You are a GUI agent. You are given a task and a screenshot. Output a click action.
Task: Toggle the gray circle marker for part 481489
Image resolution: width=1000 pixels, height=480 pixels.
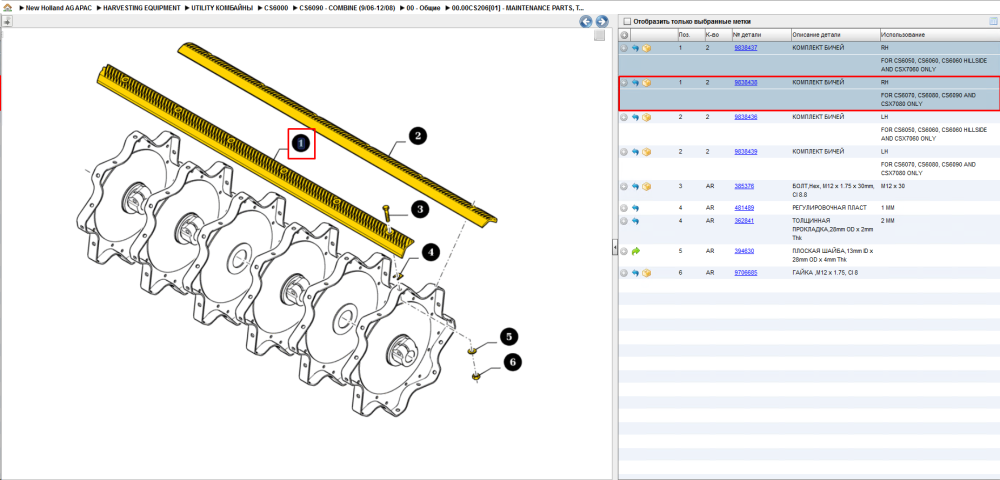(x=624, y=208)
